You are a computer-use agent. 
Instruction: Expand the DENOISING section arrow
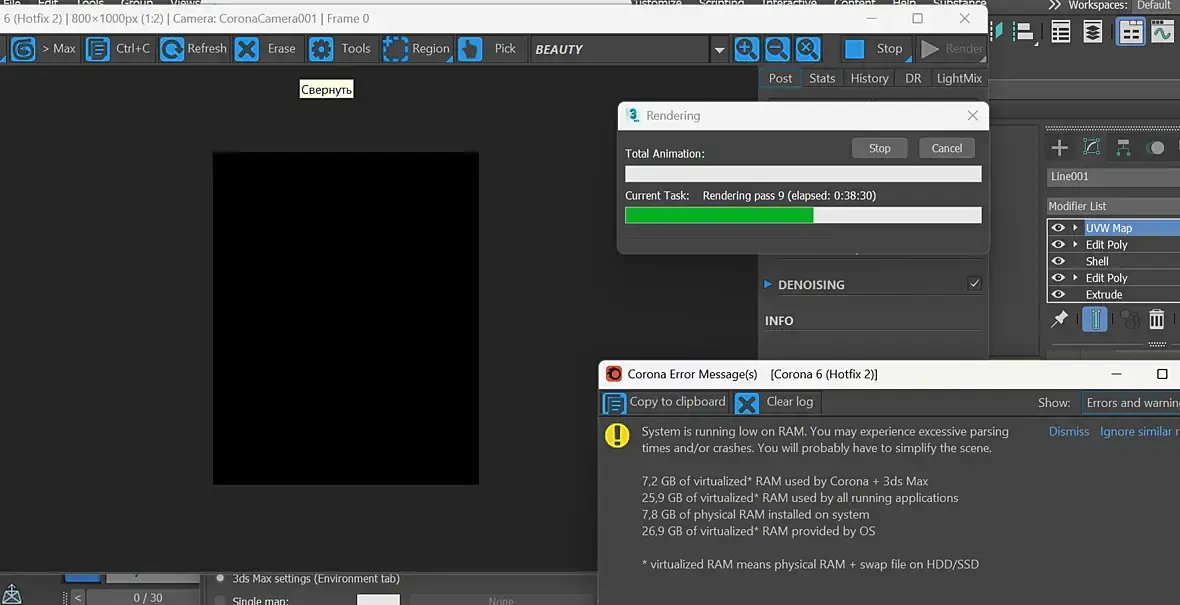click(x=768, y=284)
